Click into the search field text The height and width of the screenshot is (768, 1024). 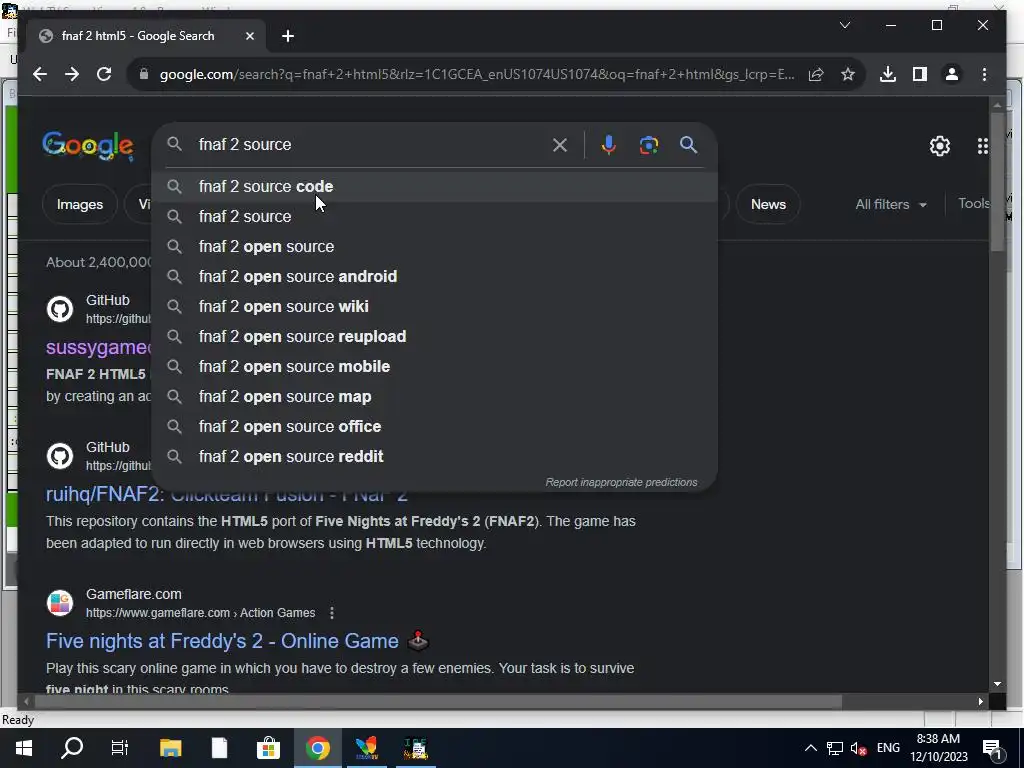pos(245,145)
